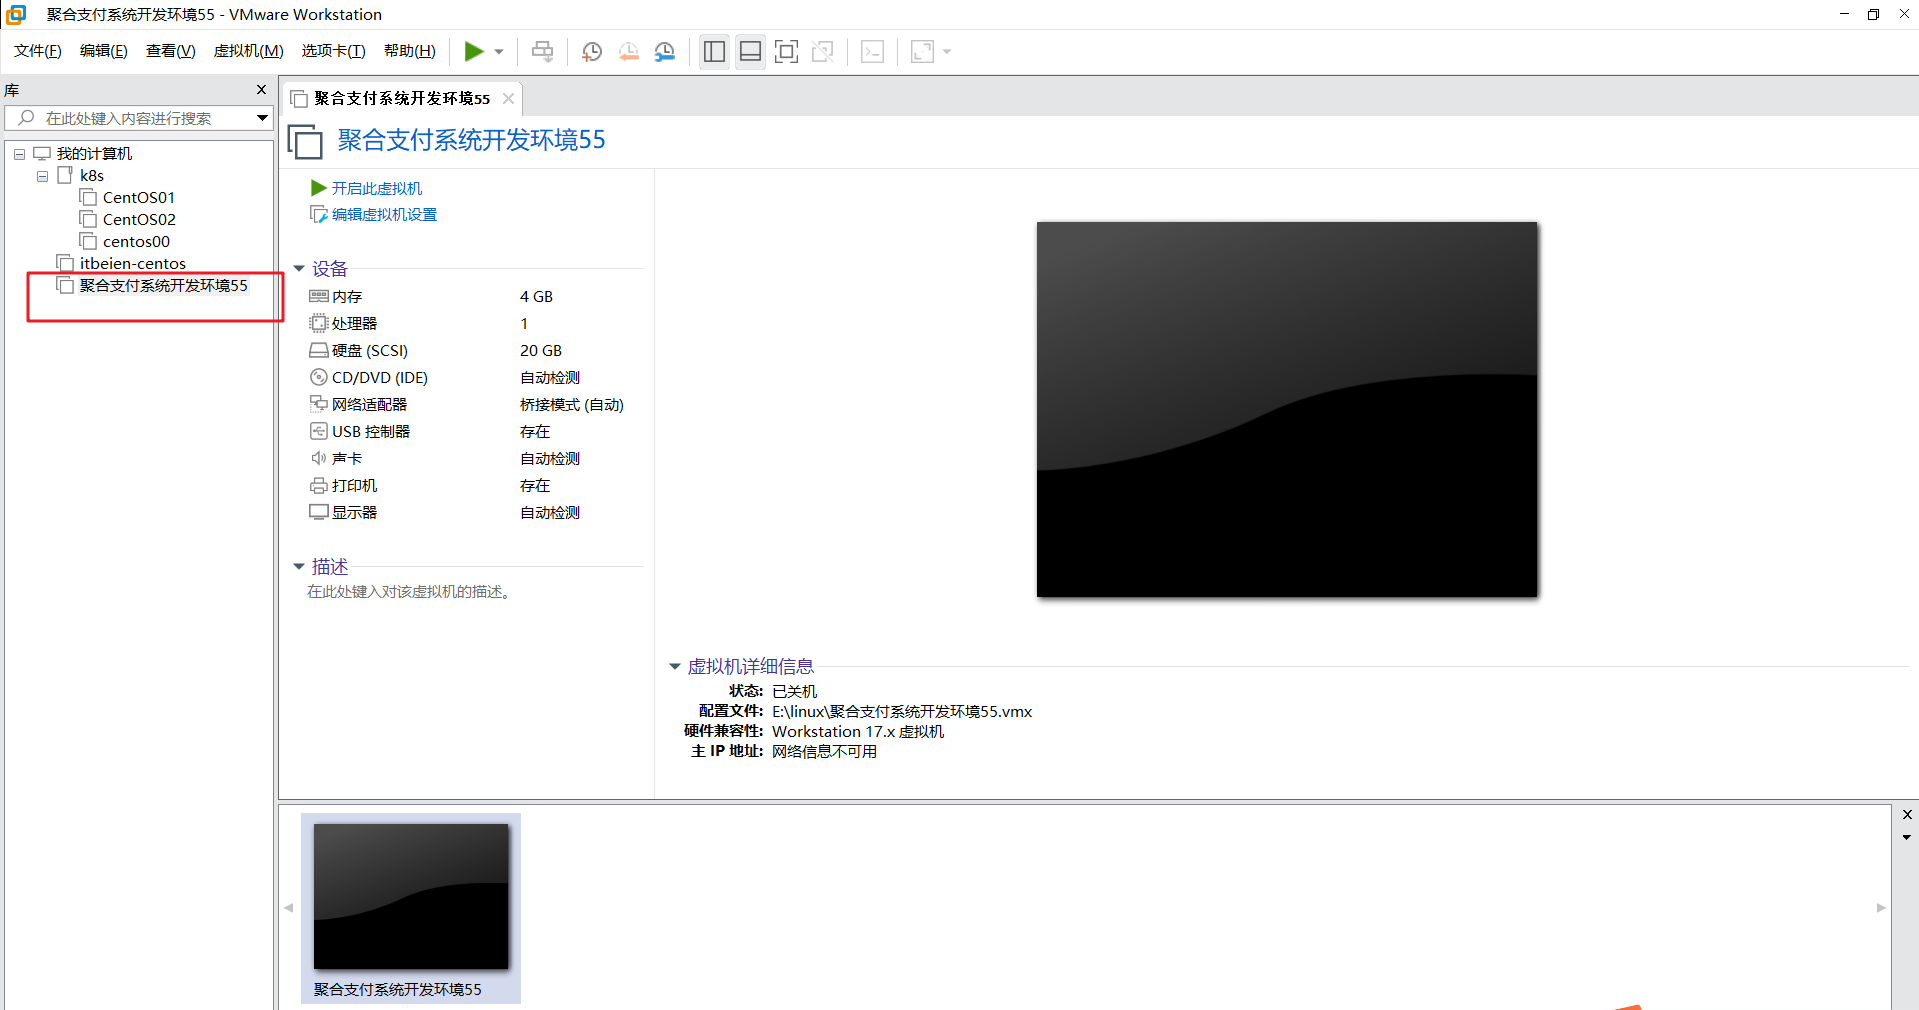Viewport: 1919px width, 1010px height.
Task: Click the VM title icon beside heading
Action: tap(305, 141)
